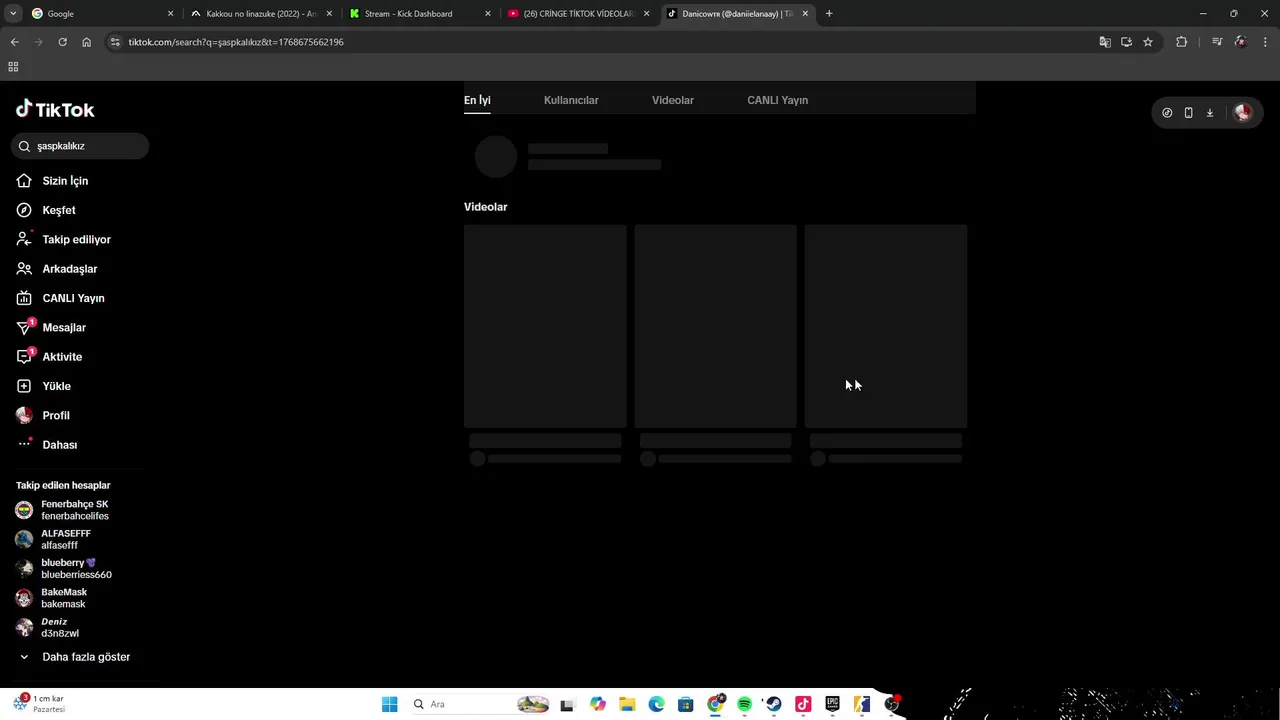This screenshot has height=720, width=1280.
Task: Open the TikTok app from the taskbar
Action: pos(803,704)
